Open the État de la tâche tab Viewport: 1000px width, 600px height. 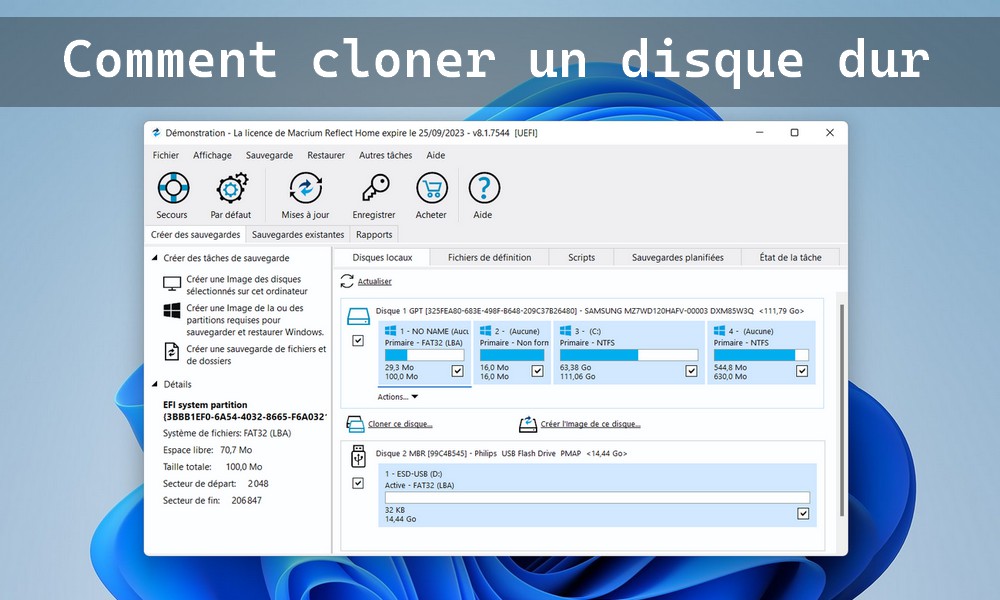[790, 258]
